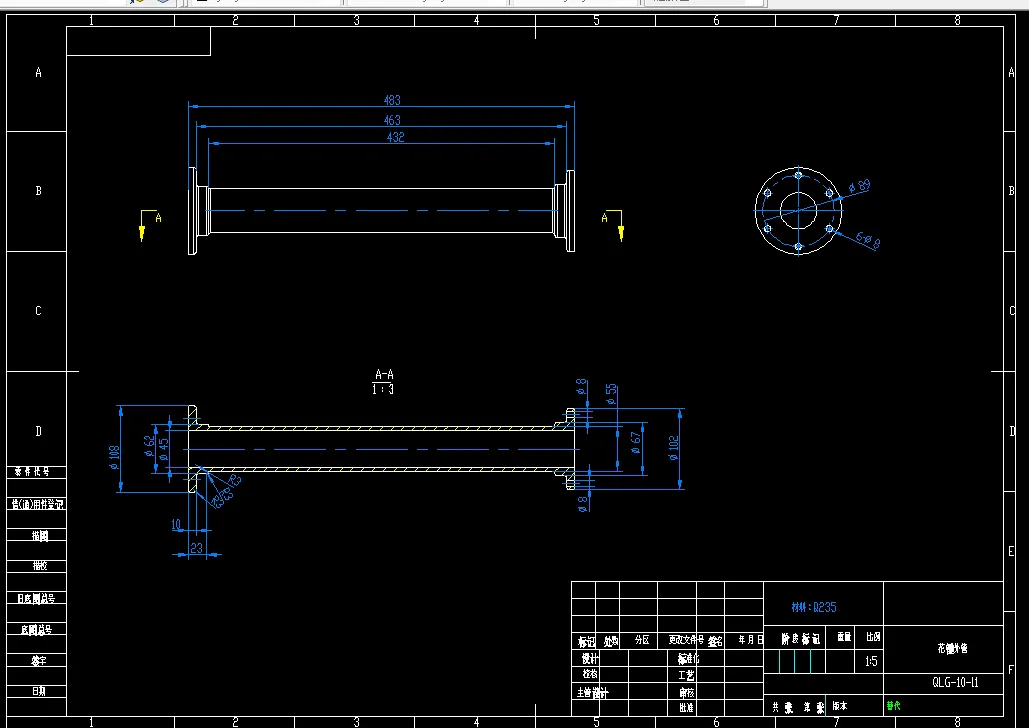The width and height of the screenshot is (1029, 728).
Task: Click the 标准化 title block label
Action: click(688, 658)
